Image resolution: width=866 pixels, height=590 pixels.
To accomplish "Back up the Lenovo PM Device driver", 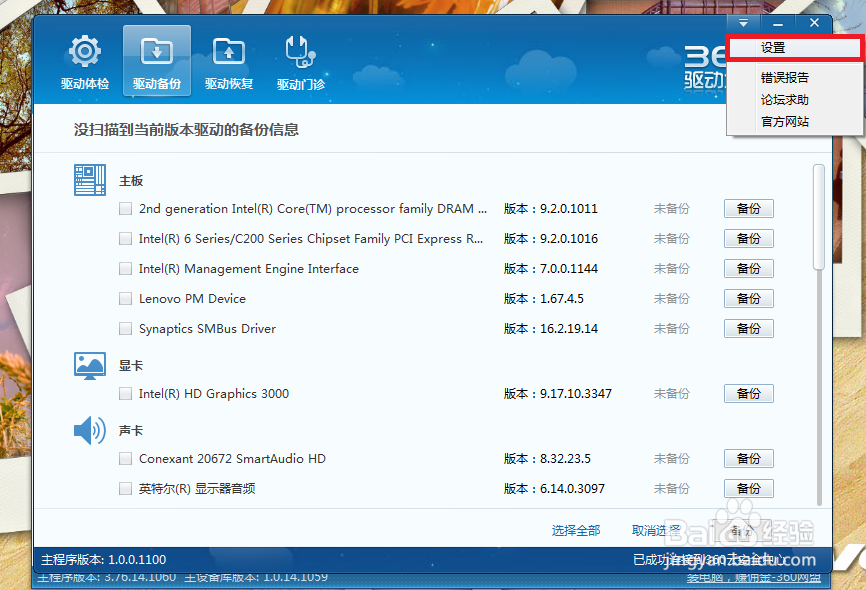I will pos(748,299).
